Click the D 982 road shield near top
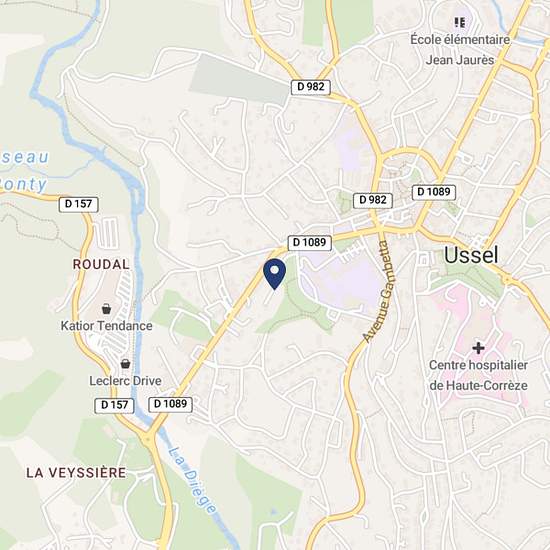Image resolution: width=550 pixels, height=550 pixels. coord(310,87)
